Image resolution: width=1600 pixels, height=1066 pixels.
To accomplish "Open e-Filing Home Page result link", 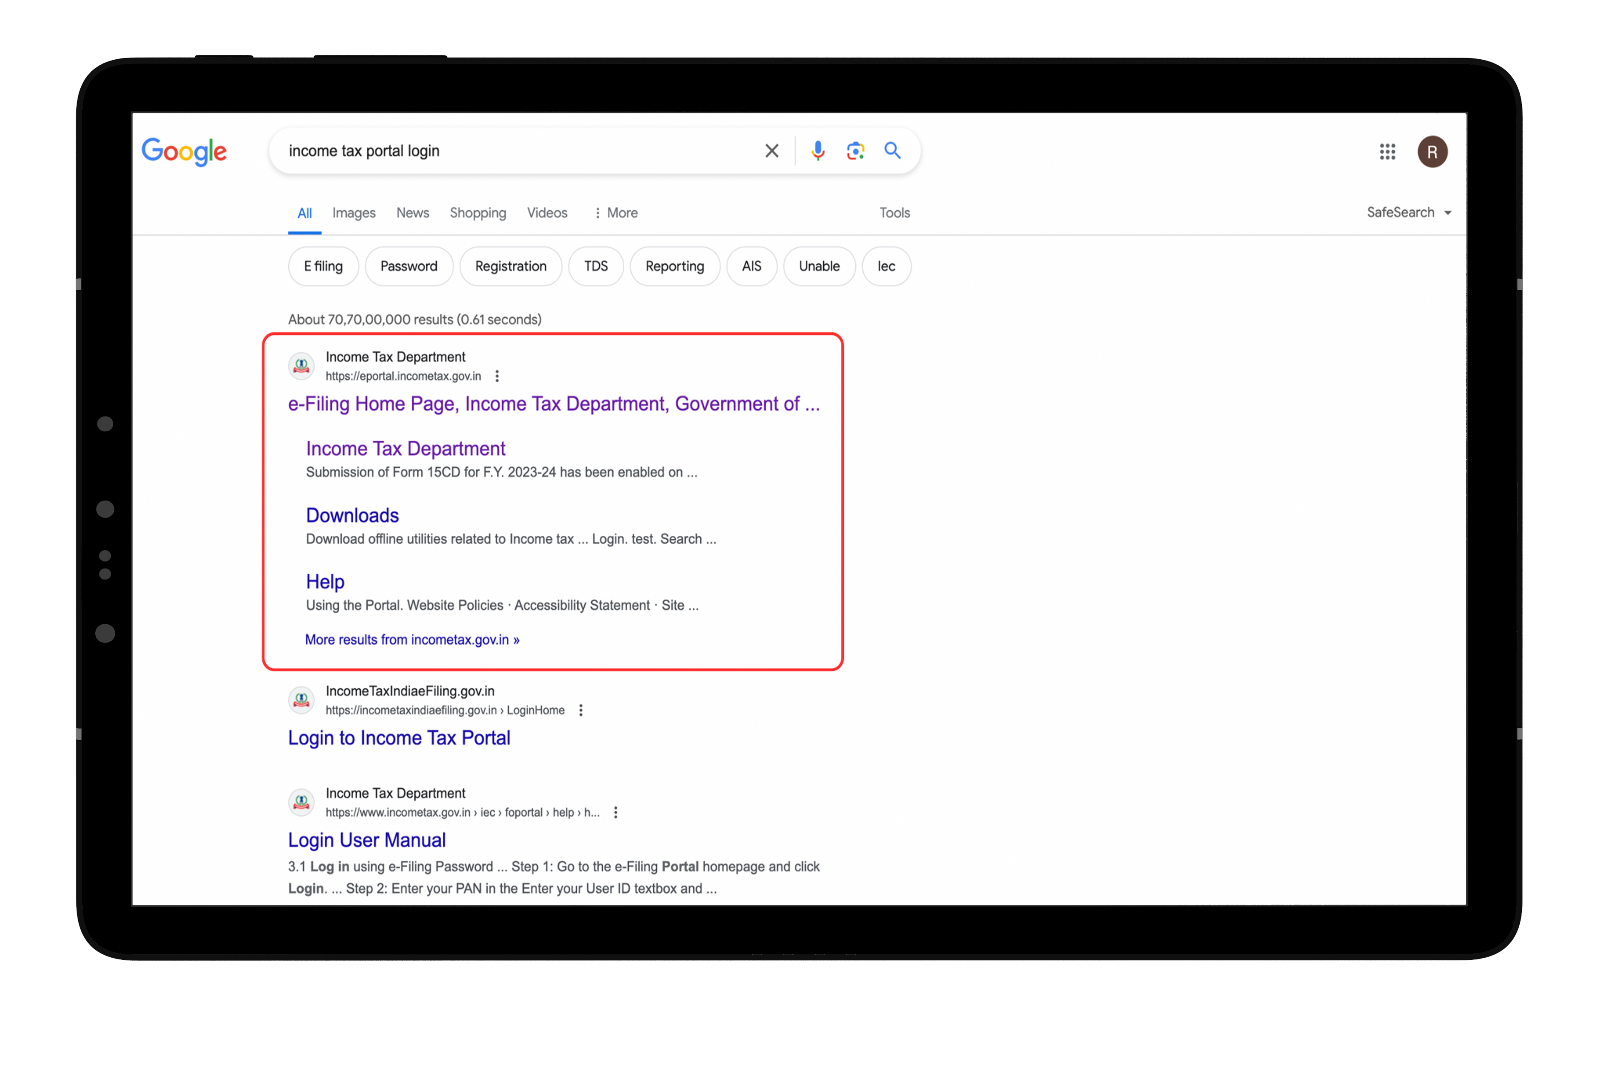I will point(554,404).
